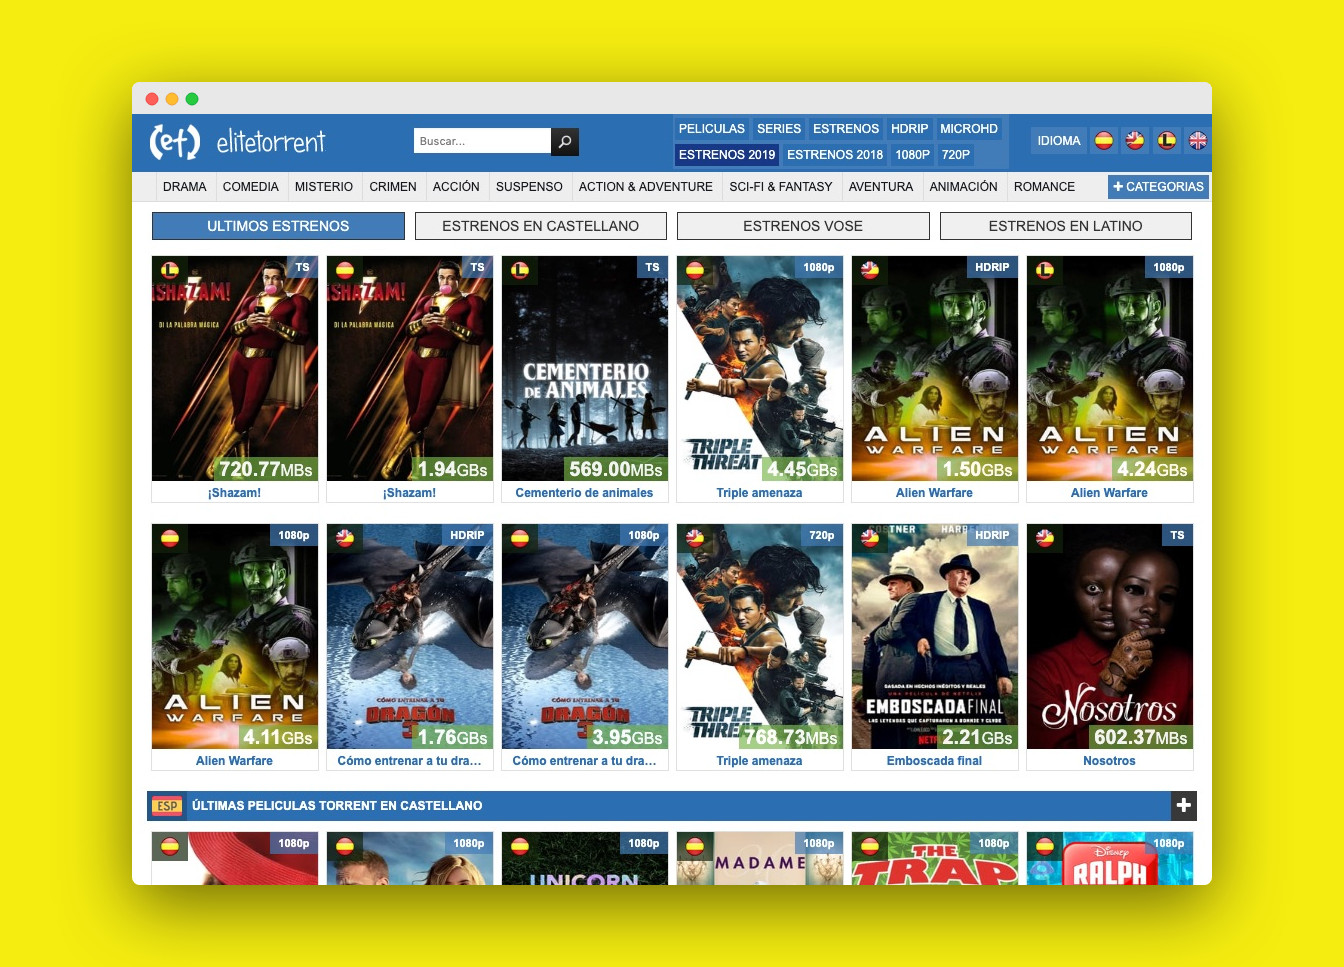
Task: Open the Cementerio de animales poster thumbnail
Action: point(585,368)
